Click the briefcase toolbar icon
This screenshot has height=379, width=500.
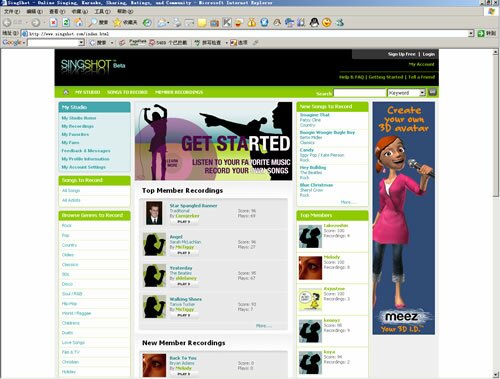214,23
